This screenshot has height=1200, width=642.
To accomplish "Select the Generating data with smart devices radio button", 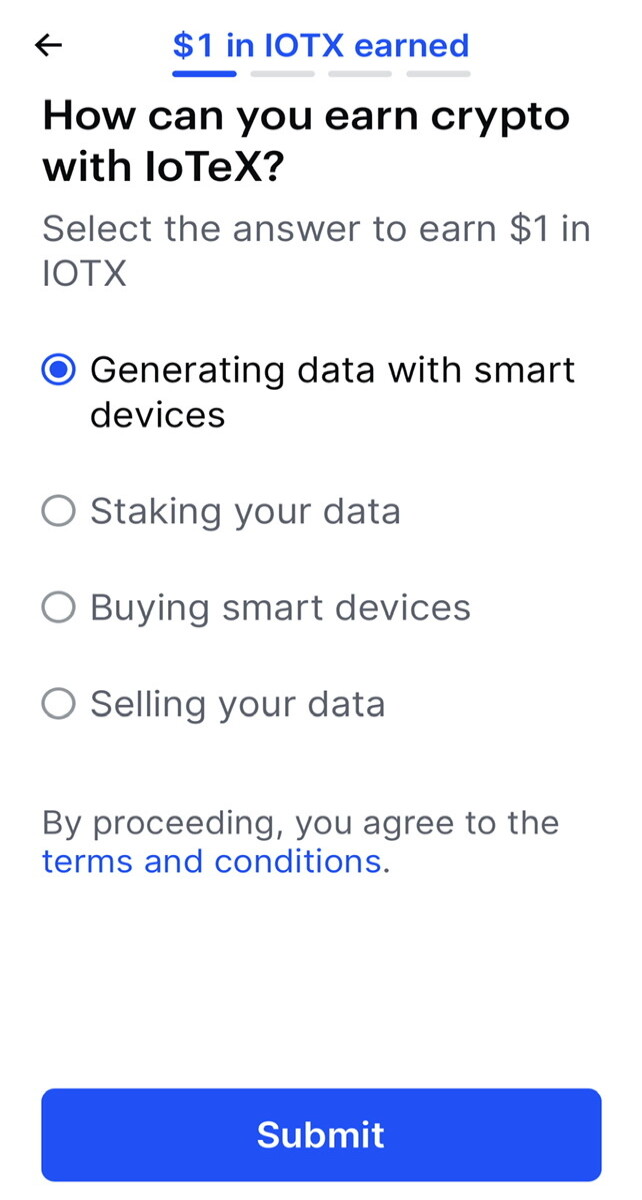I will click(x=59, y=370).
